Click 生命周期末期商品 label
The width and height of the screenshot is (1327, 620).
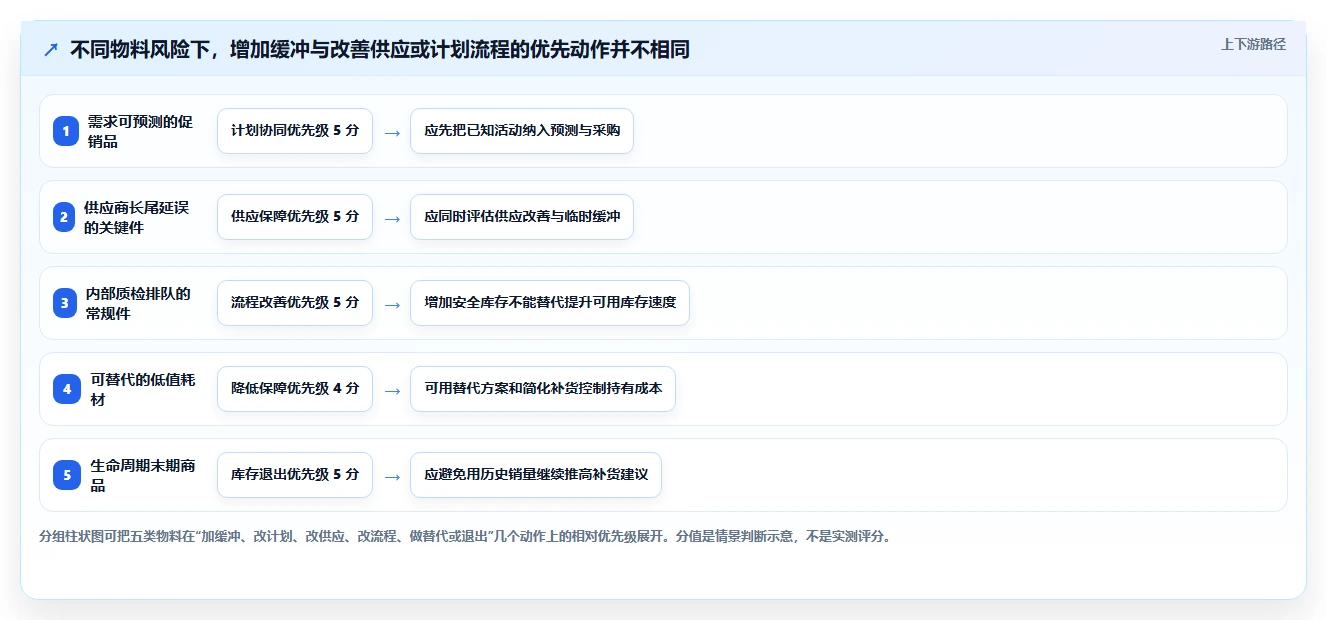click(x=143, y=475)
